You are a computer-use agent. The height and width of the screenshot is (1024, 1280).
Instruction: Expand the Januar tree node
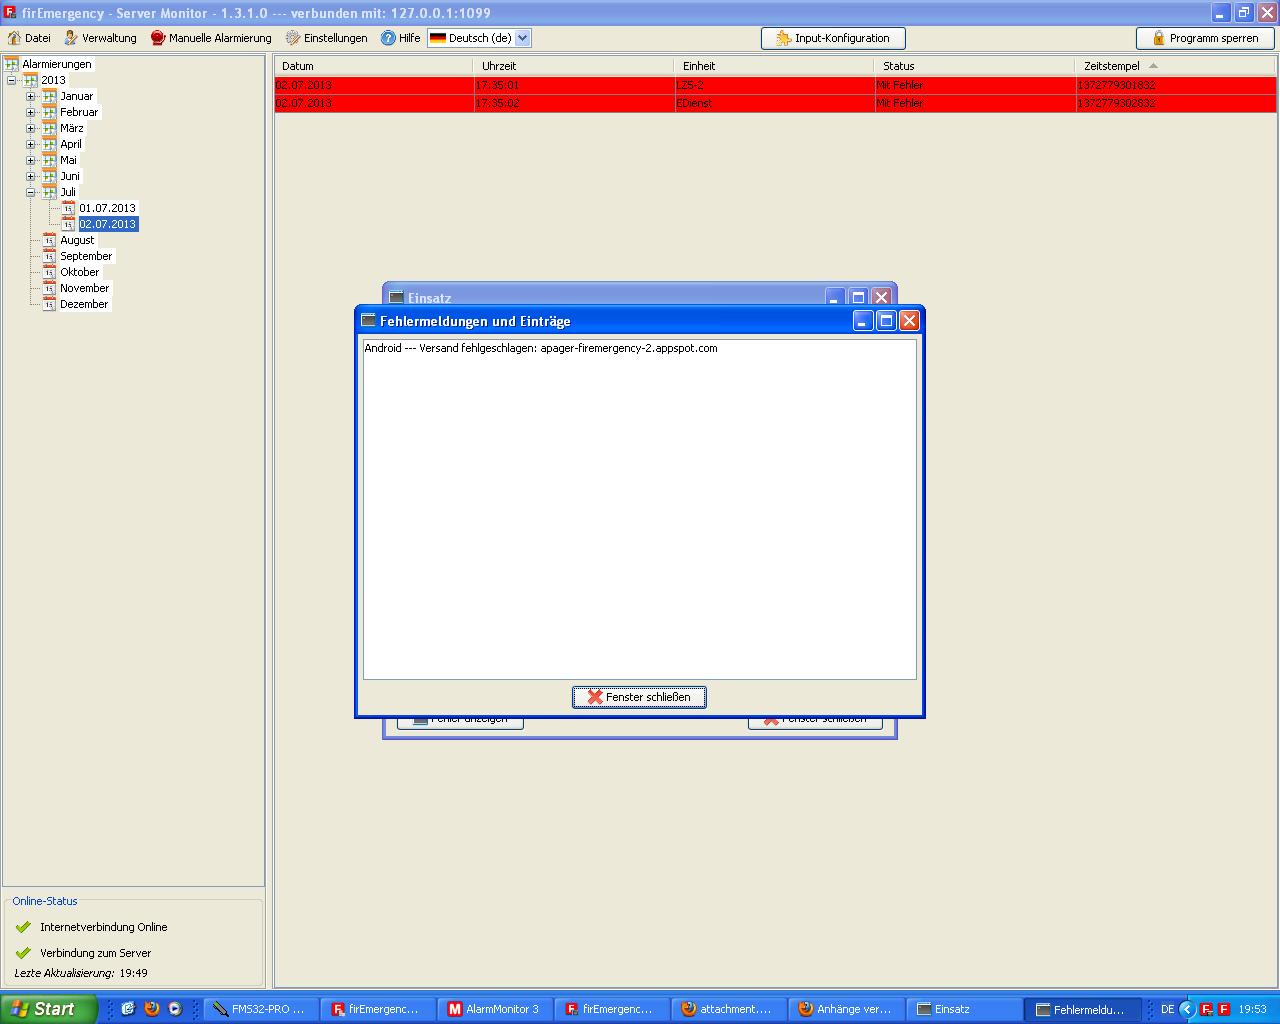click(x=31, y=97)
